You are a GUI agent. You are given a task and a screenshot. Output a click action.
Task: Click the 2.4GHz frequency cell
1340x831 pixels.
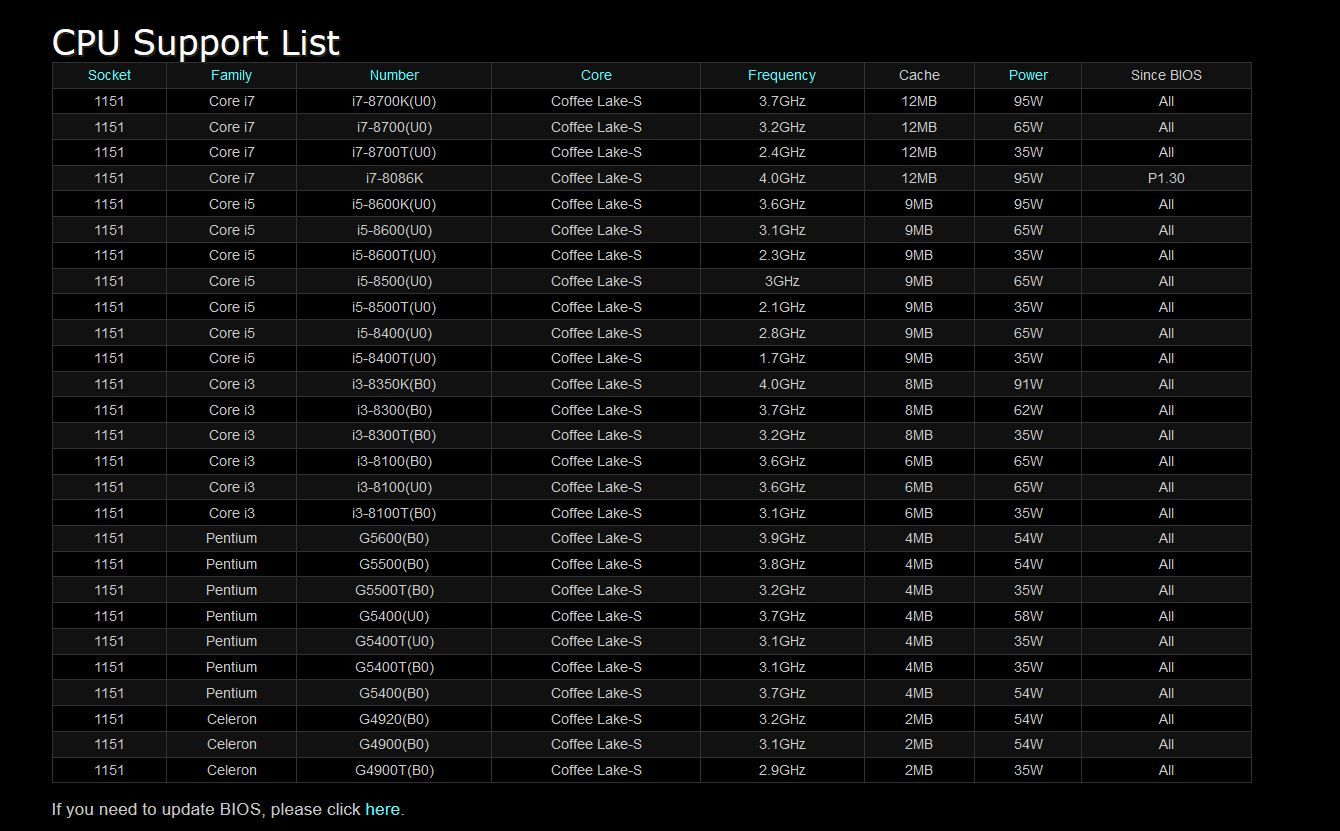tap(782, 152)
